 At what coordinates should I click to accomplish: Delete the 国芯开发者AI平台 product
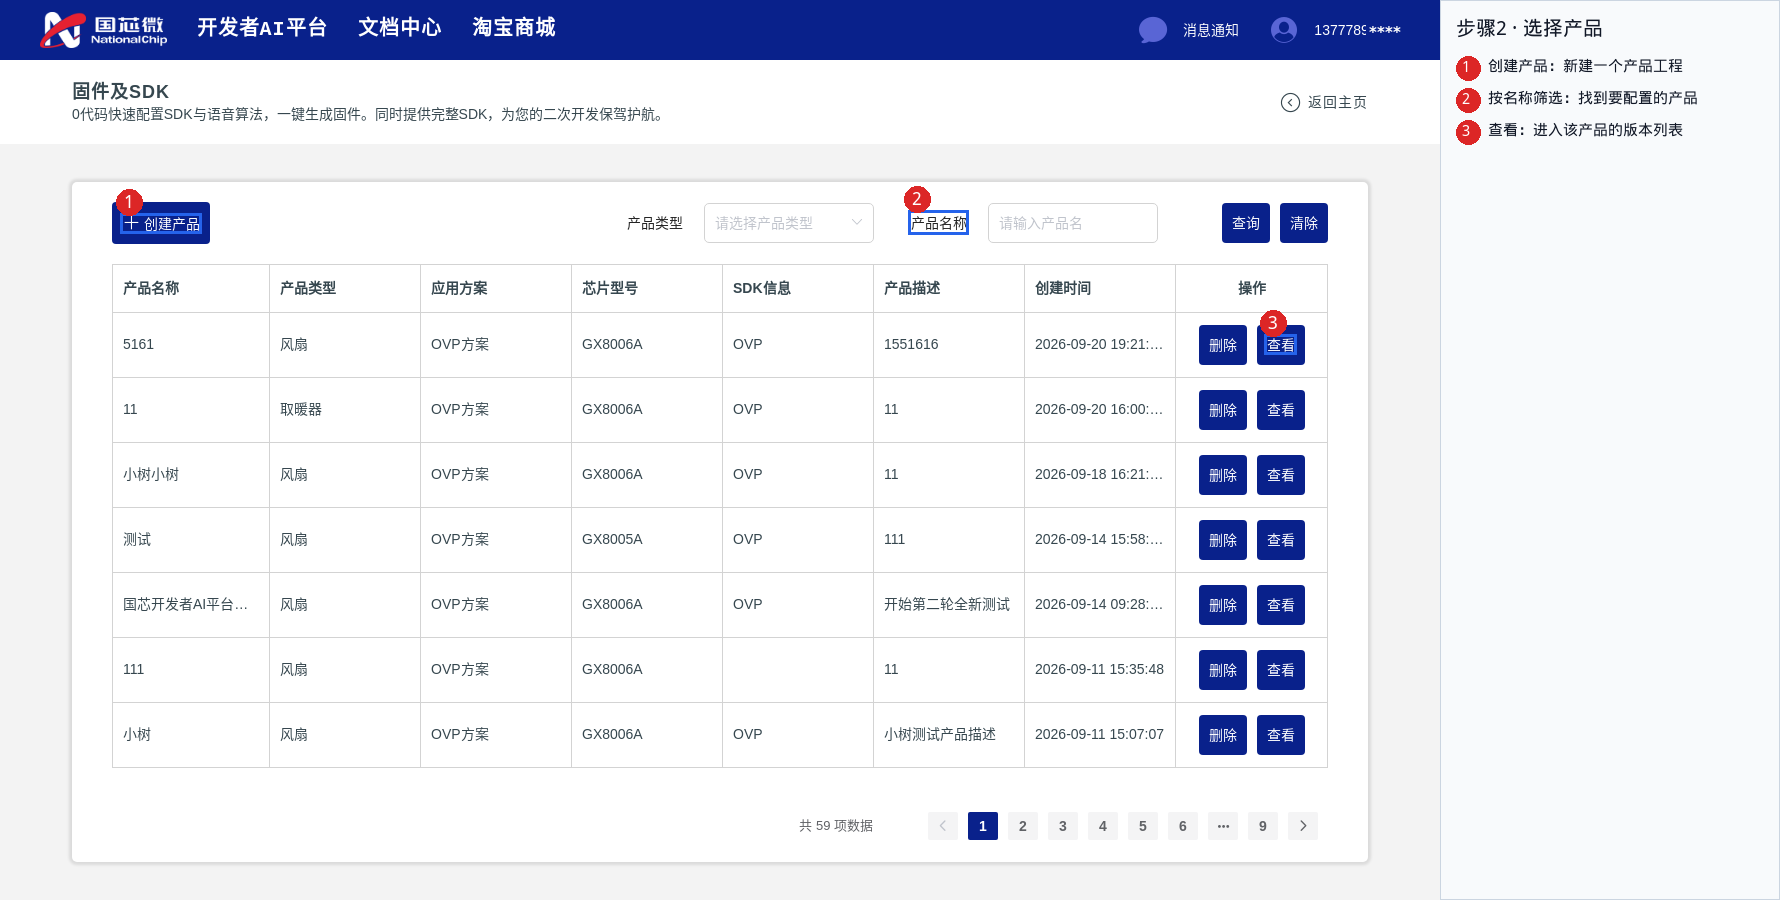click(x=1223, y=605)
